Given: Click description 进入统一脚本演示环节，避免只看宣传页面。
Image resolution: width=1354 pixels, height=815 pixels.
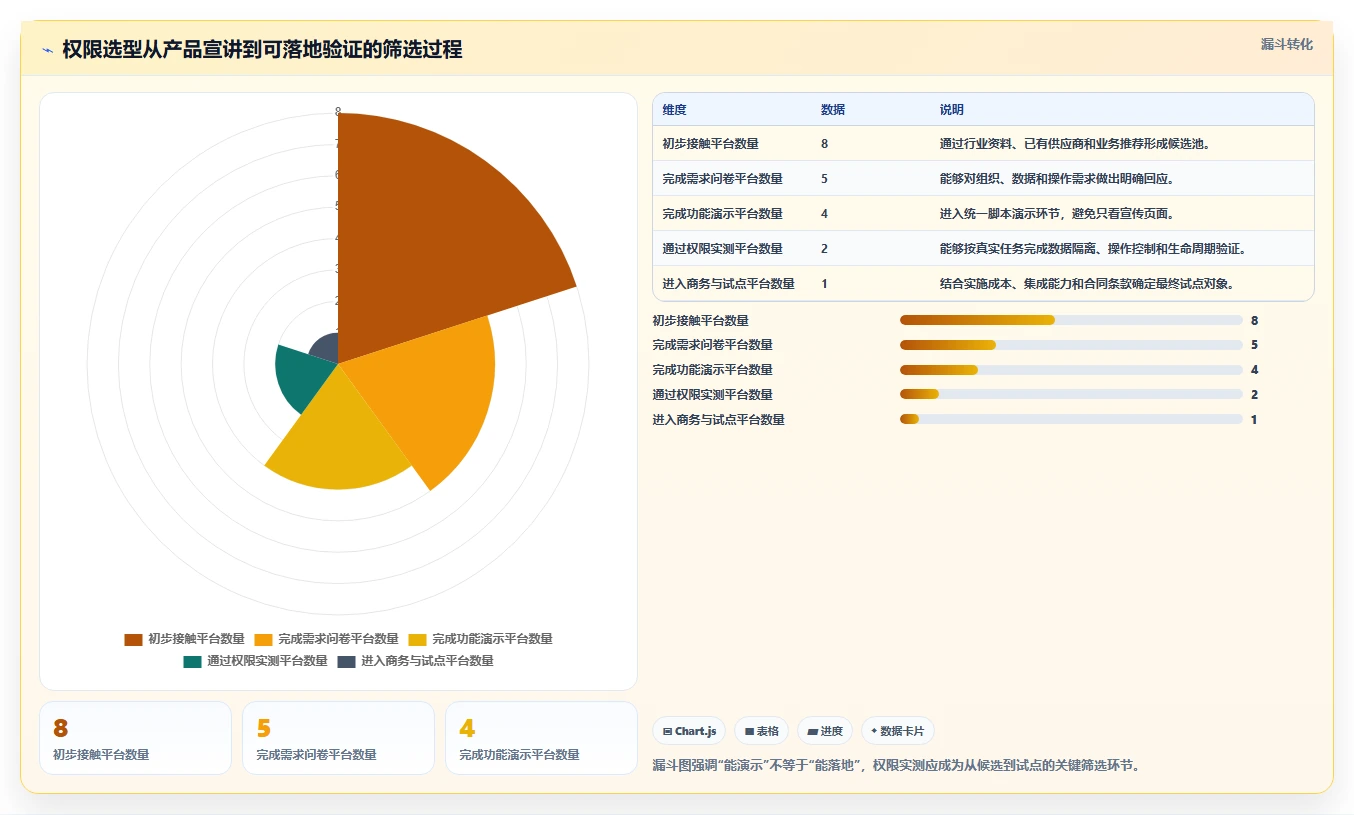Looking at the screenshot, I should [1057, 214].
